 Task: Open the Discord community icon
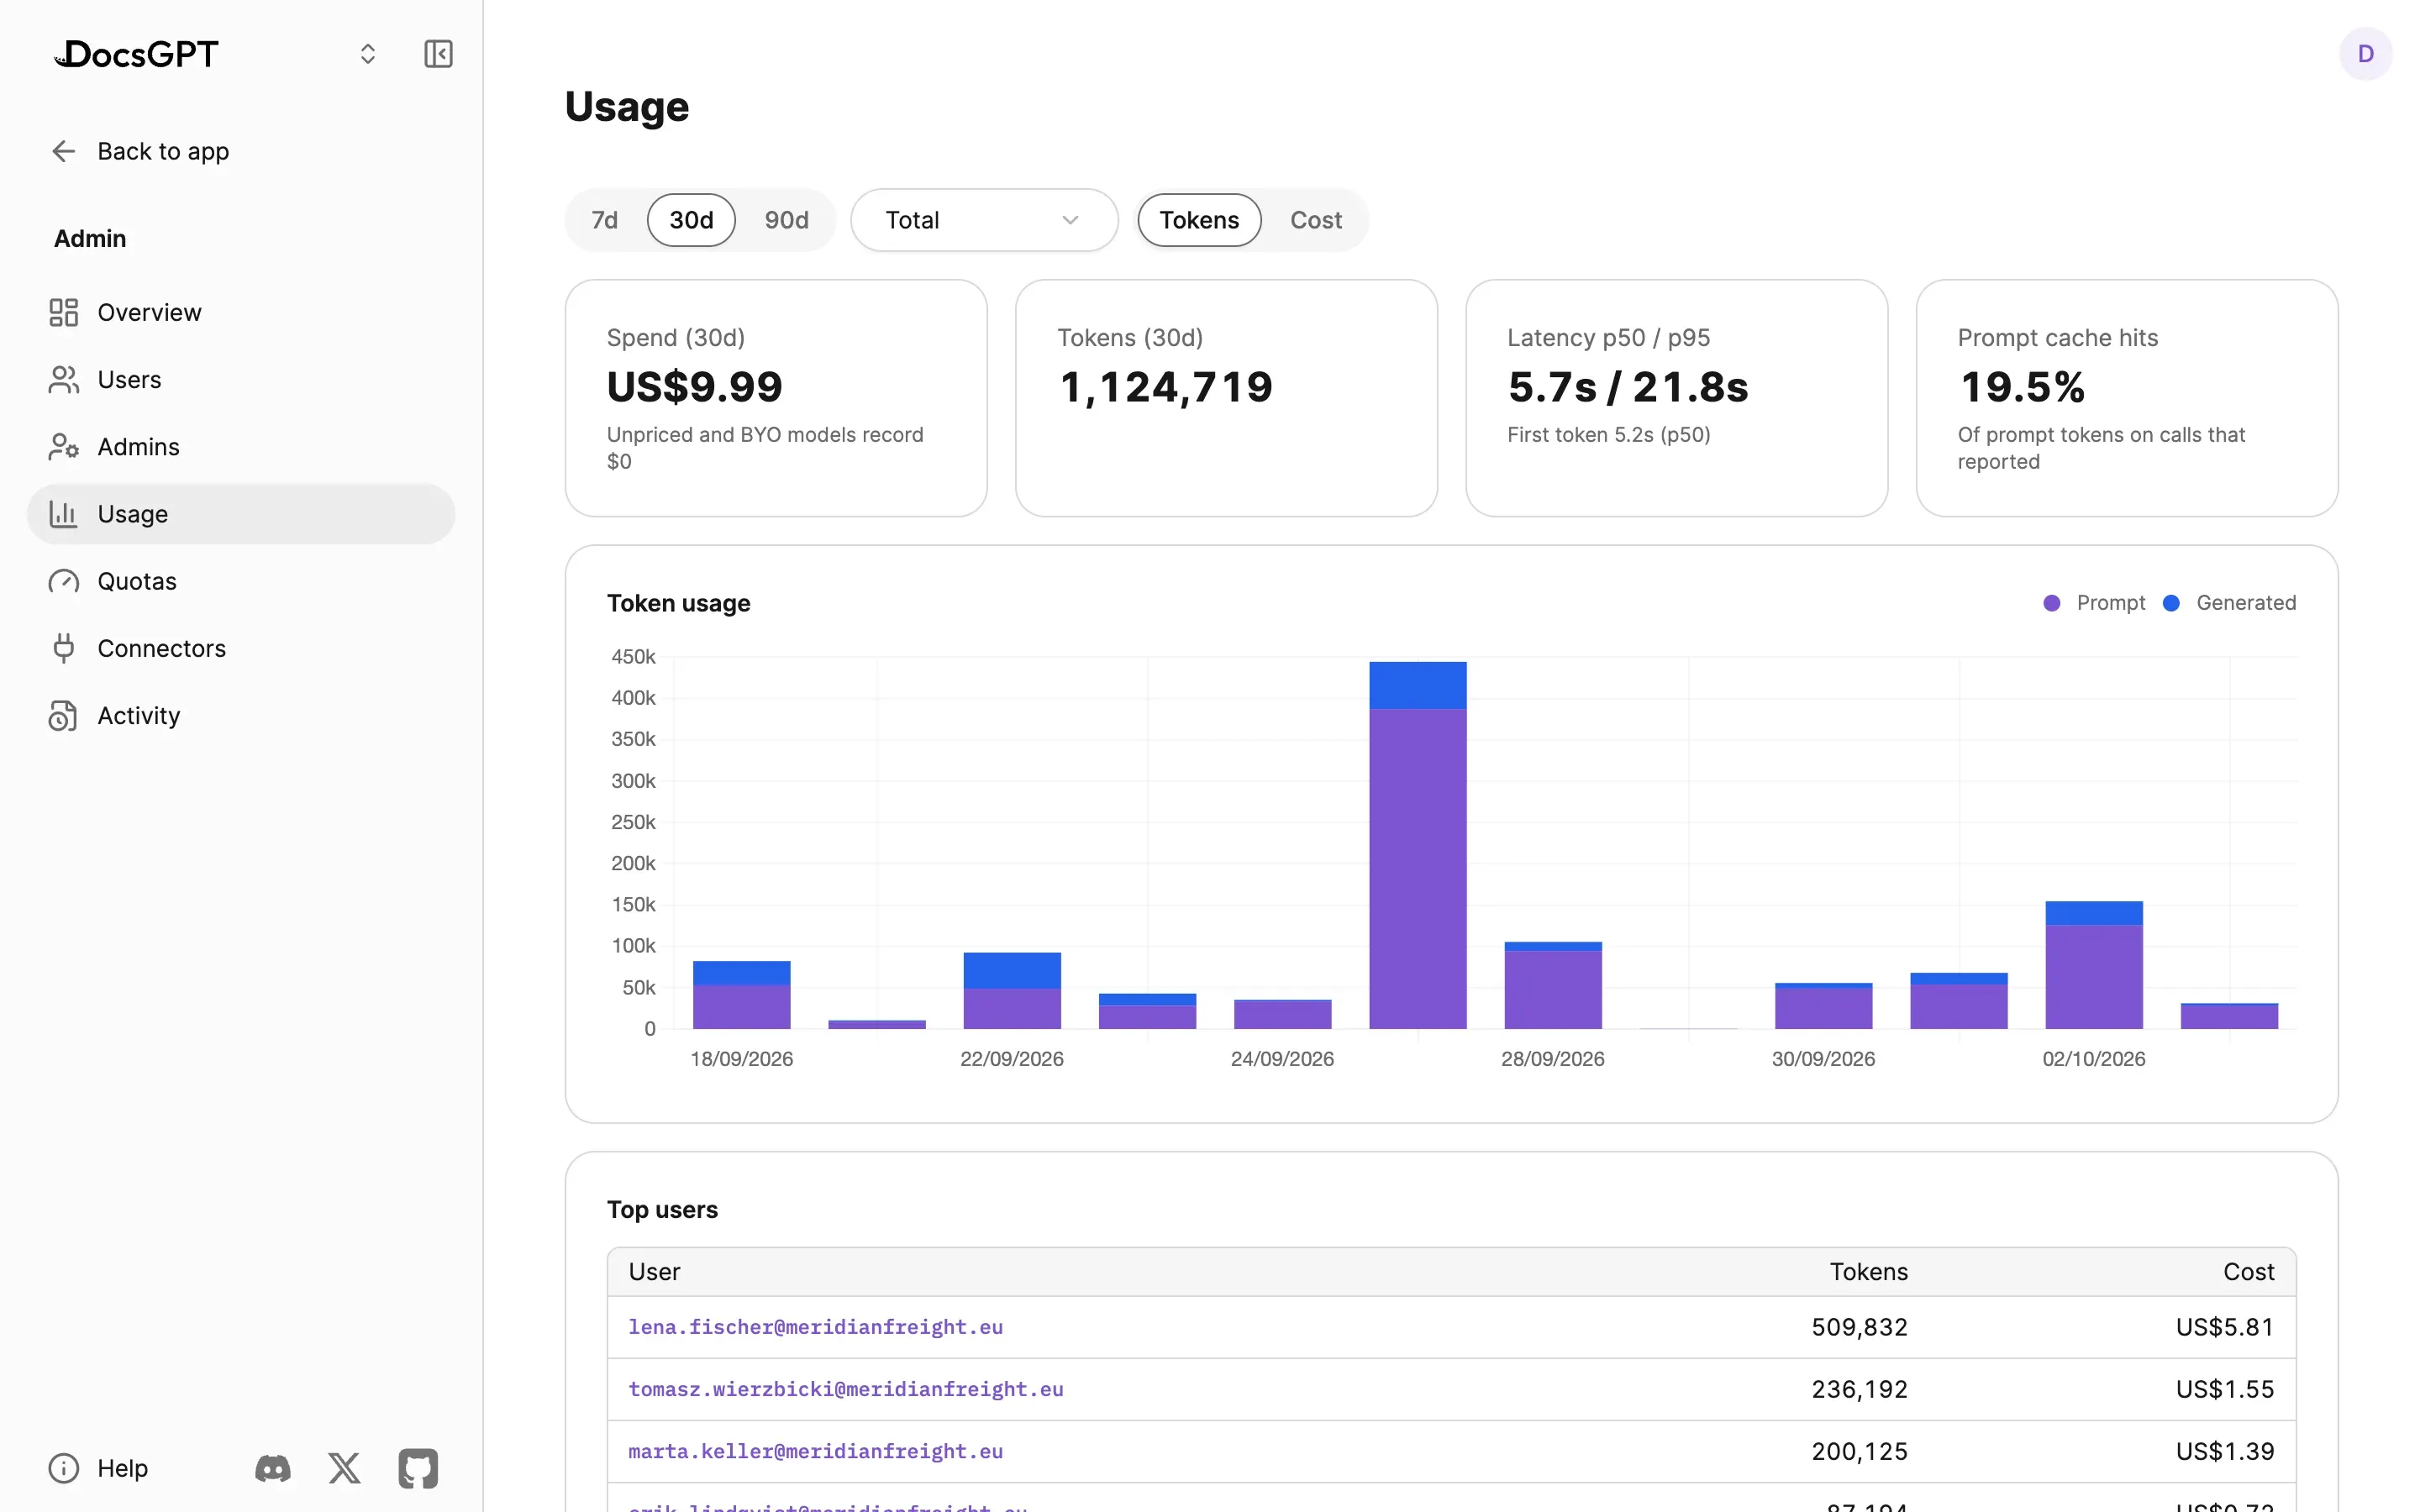(x=273, y=1468)
